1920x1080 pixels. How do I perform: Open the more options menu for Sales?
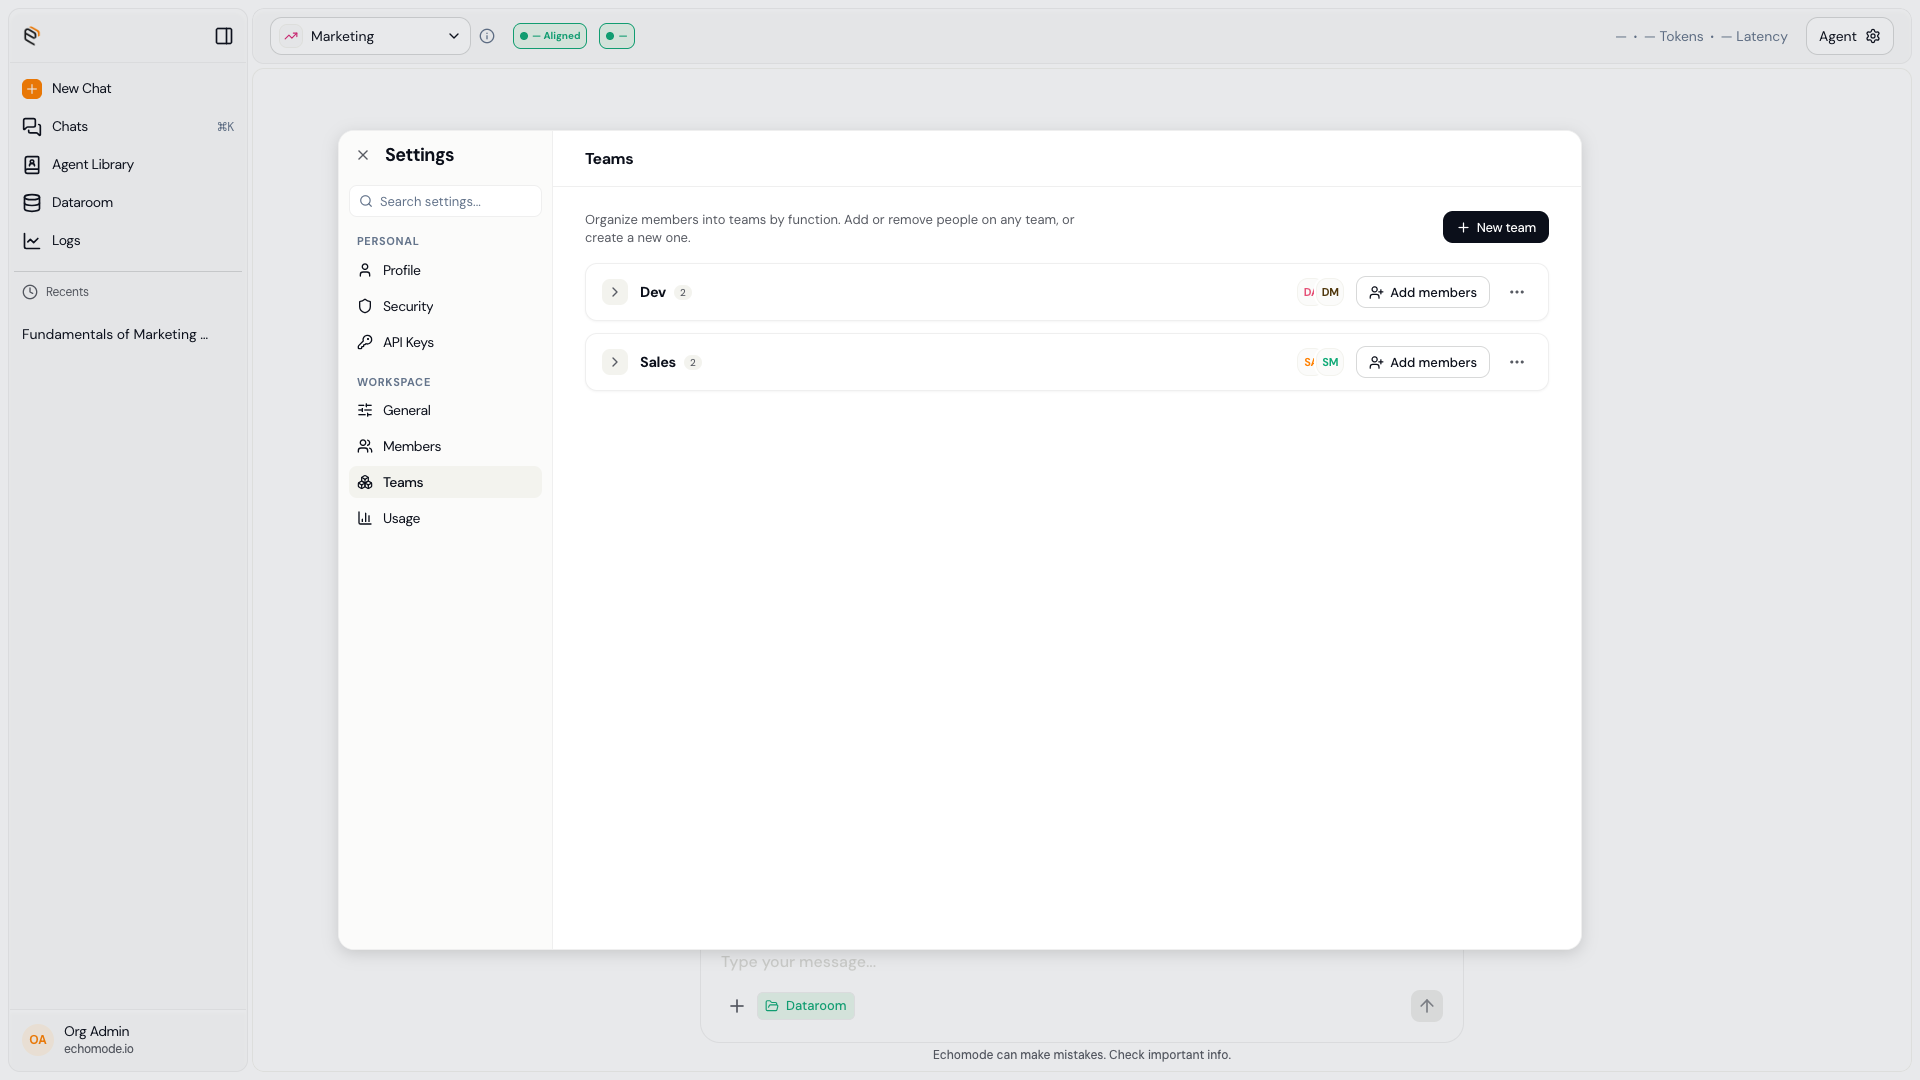(x=1517, y=363)
